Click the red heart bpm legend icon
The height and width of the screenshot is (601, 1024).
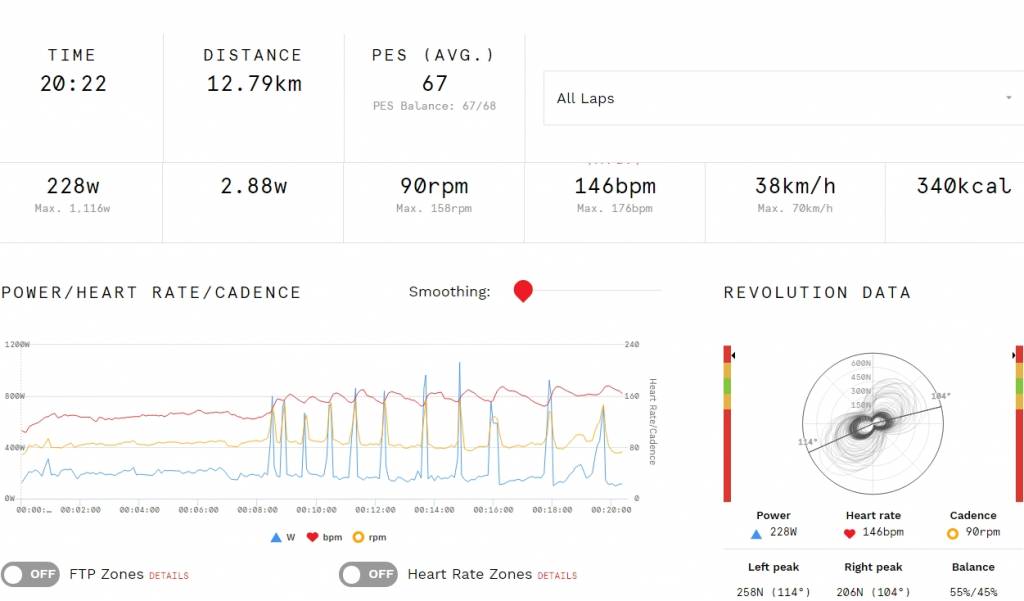pyautogui.click(x=312, y=537)
